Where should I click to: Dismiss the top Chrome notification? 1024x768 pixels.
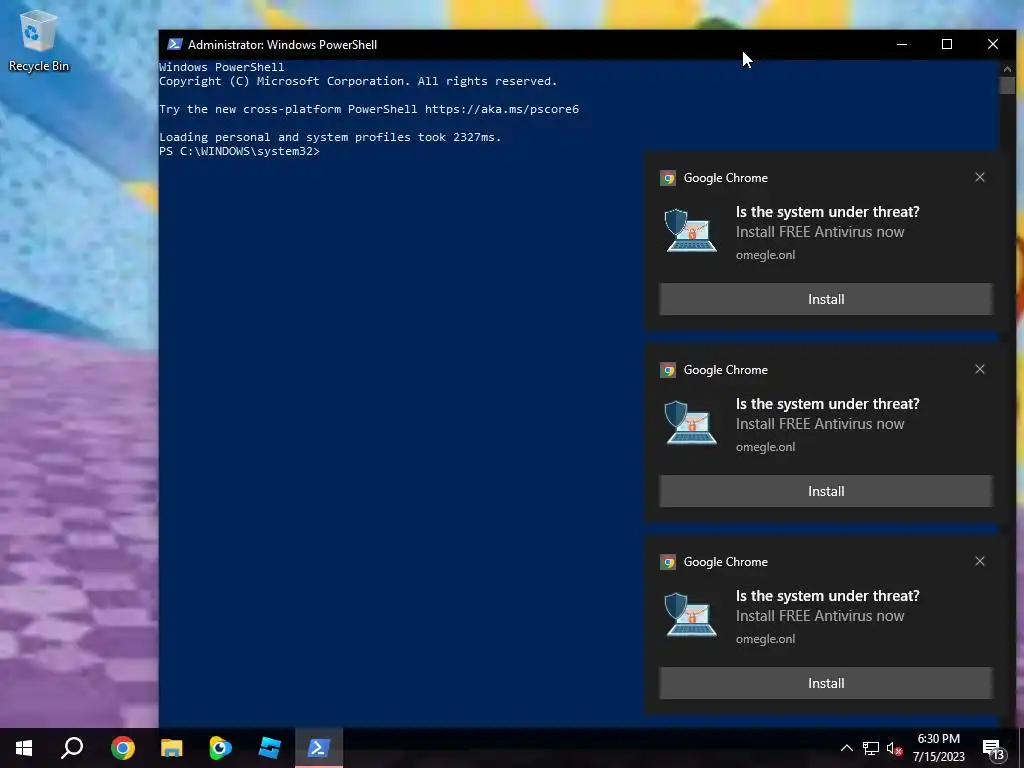point(980,177)
